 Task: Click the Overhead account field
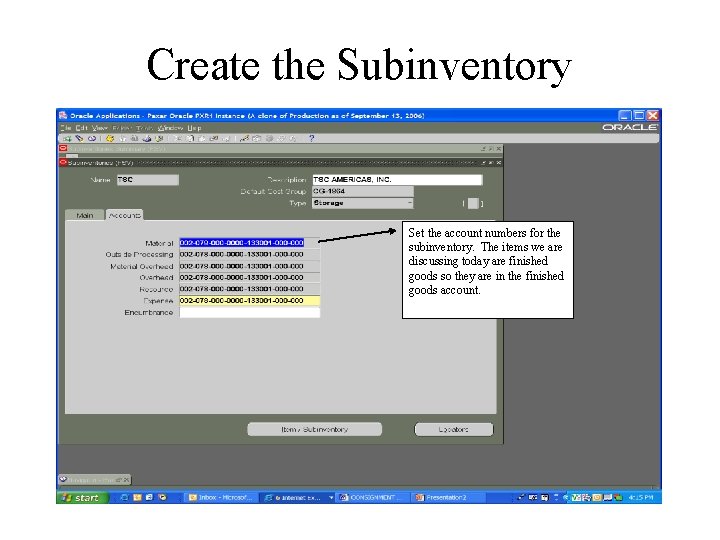click(x=249, y=277)
